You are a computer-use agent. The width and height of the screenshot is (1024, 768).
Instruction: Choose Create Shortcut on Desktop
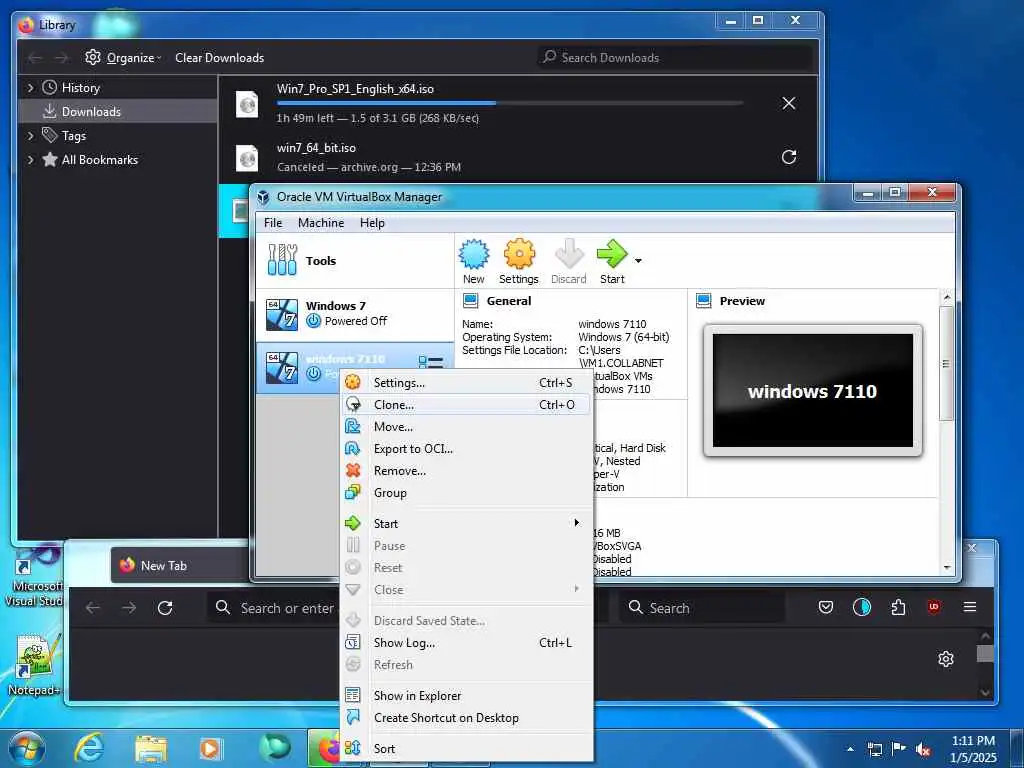click(466, 718)
